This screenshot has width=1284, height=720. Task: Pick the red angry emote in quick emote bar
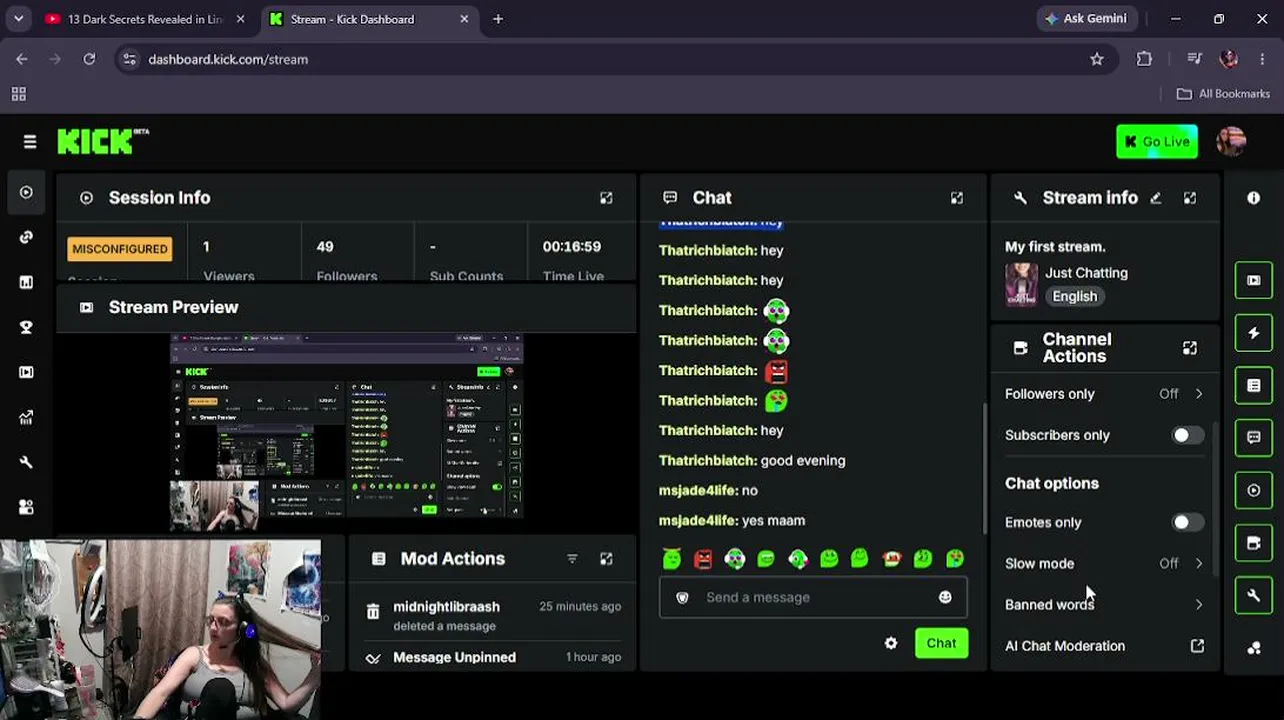[x=703, y=559]
